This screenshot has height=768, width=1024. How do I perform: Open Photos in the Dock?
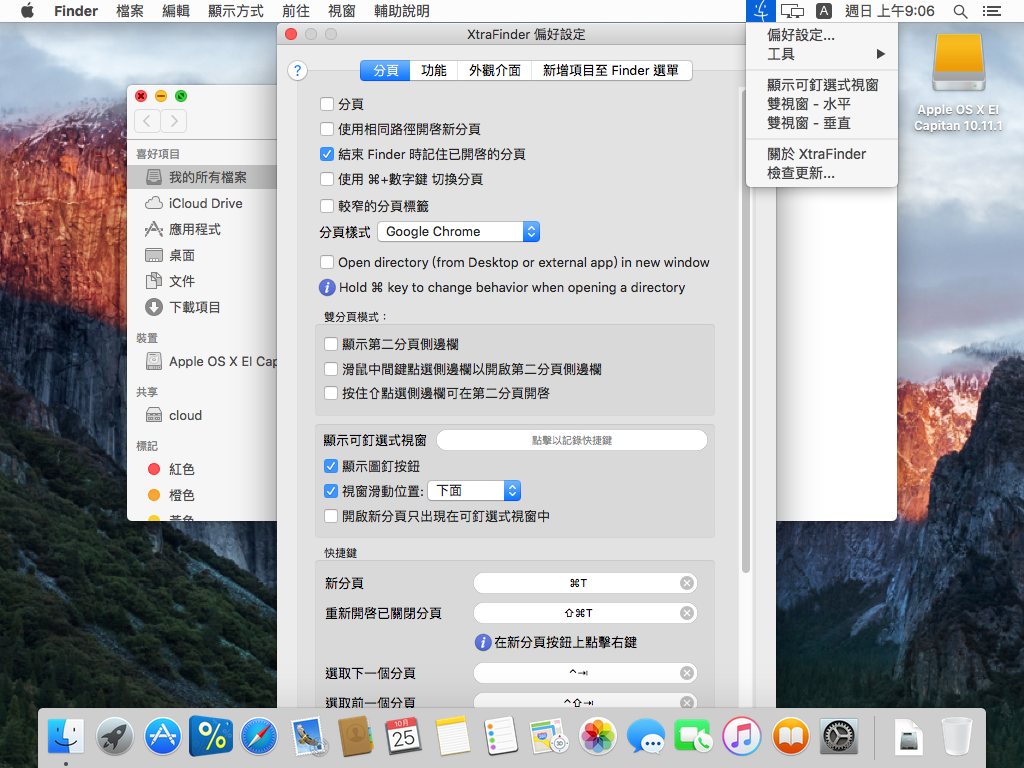597,736
